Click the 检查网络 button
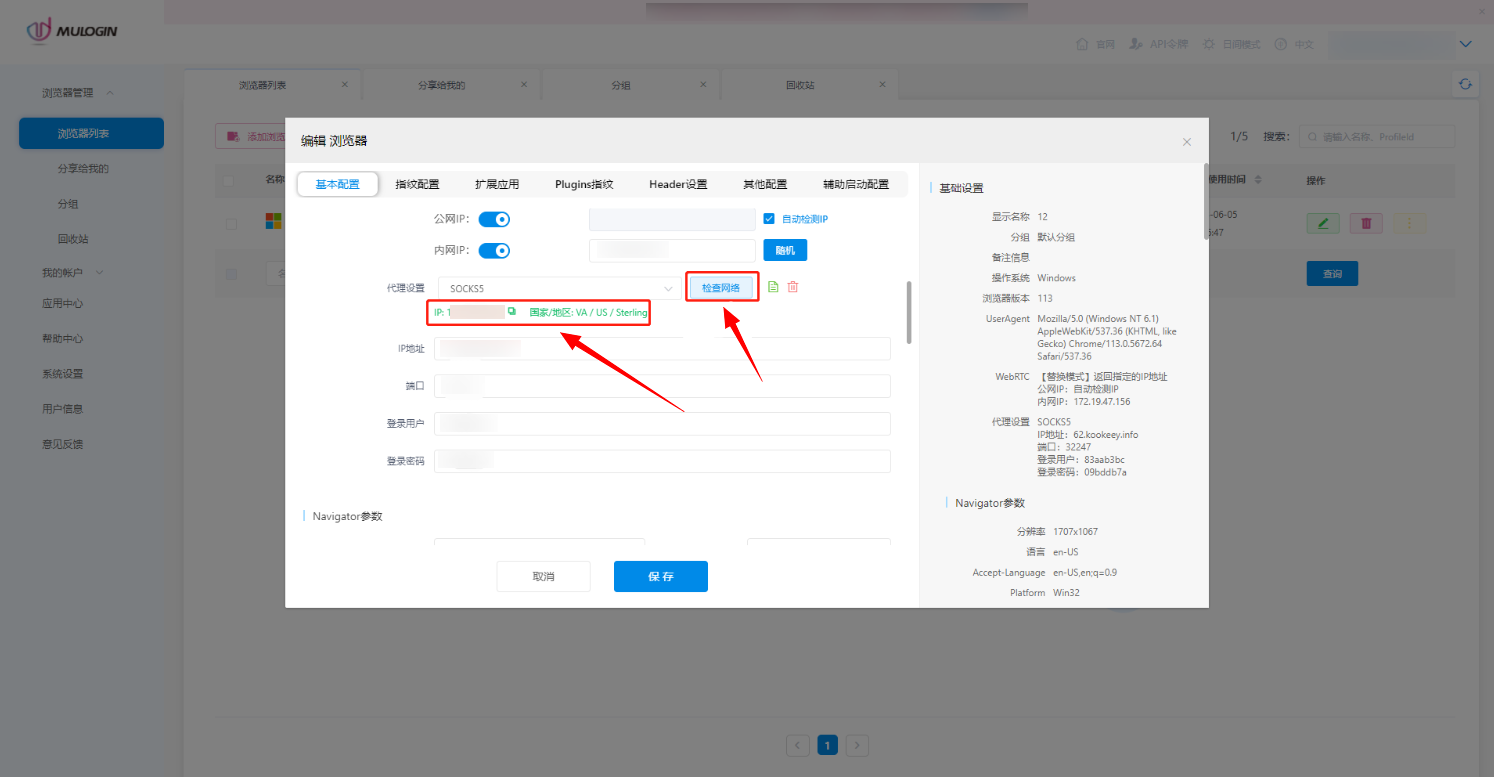 (x=722, y=287)
